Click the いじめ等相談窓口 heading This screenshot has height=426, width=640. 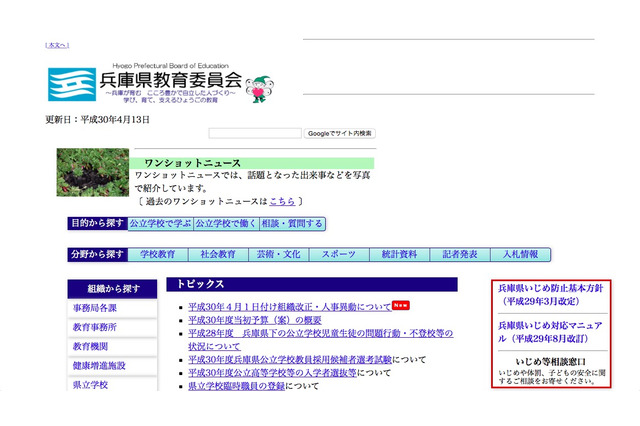pyautogui.click(x=551, y=362)
